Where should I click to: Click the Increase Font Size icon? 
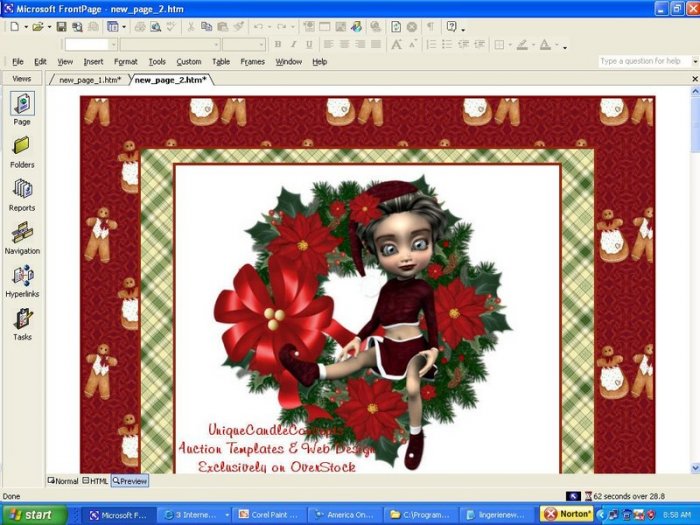396,44
